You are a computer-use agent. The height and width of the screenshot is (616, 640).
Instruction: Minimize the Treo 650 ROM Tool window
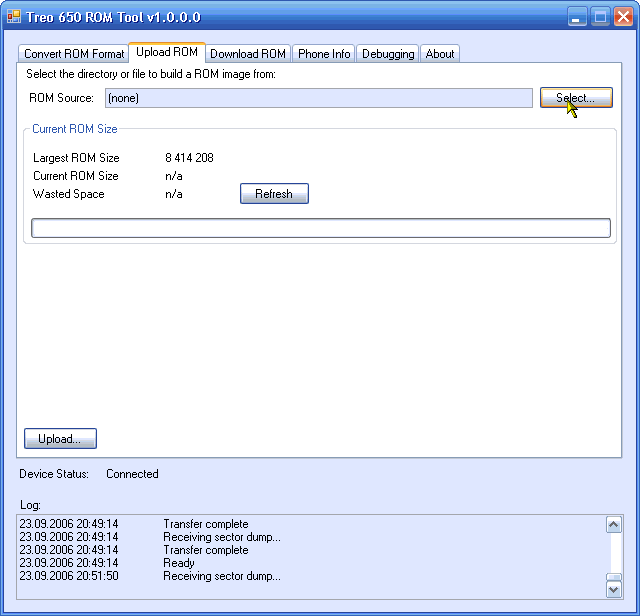point(577,17)
